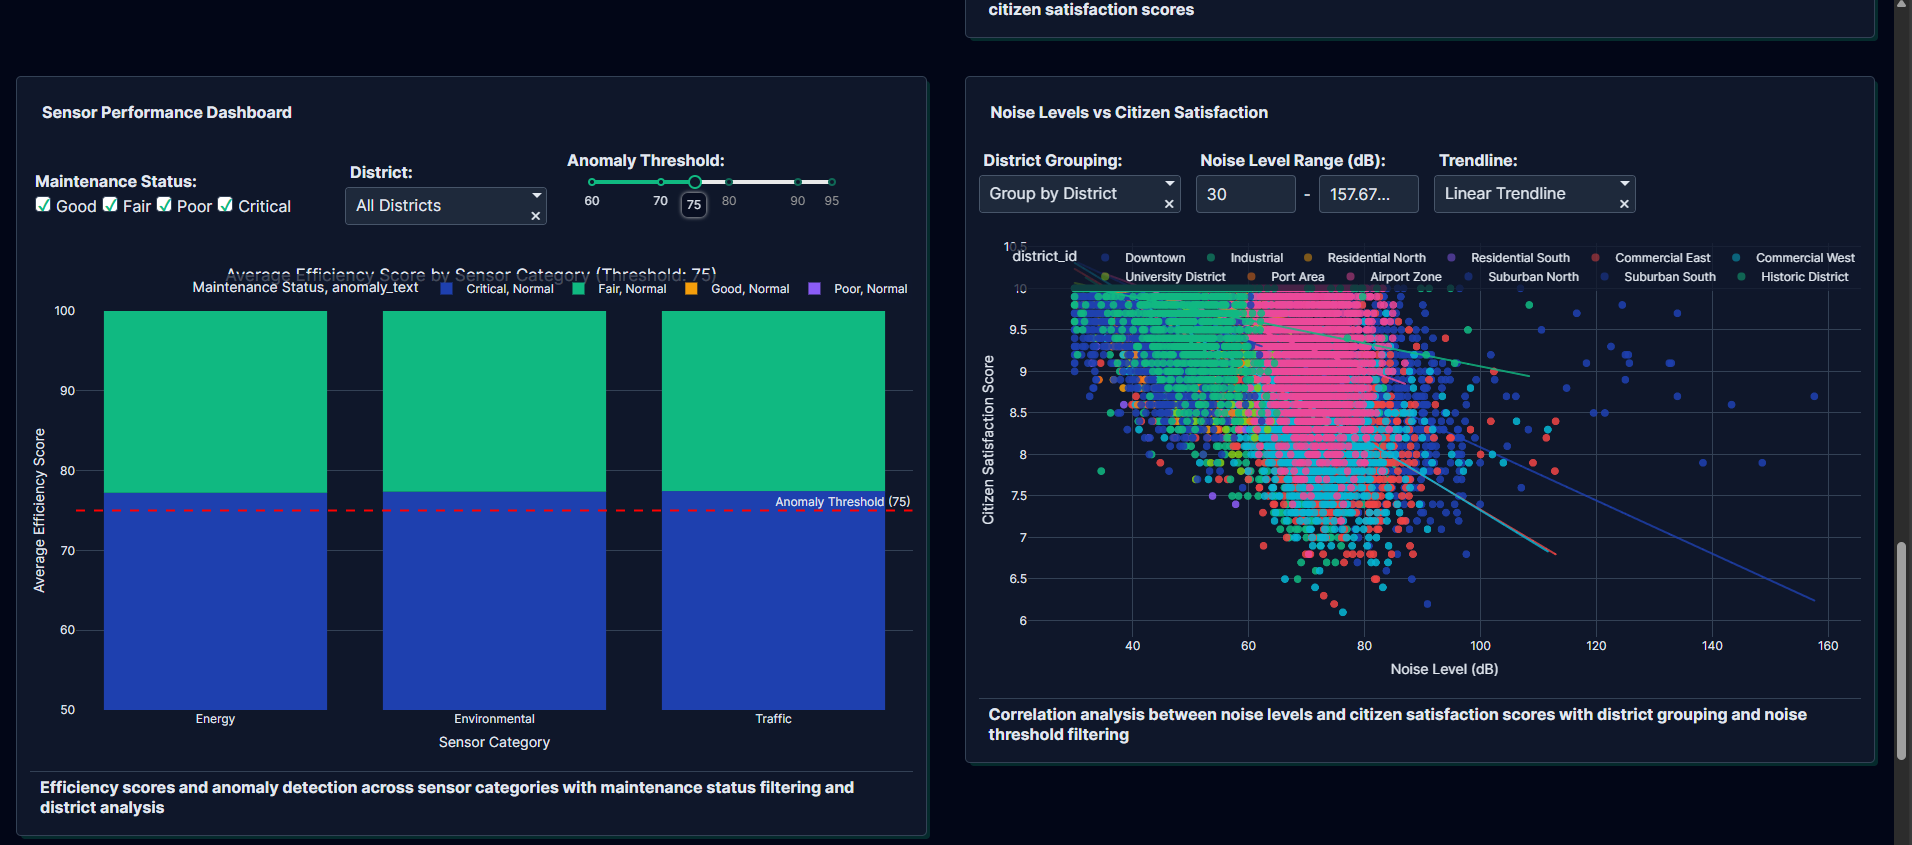This screenshot has width=1912, height=845.
Task: Click the Environmental x-axis category label
Action: [494, 719]
